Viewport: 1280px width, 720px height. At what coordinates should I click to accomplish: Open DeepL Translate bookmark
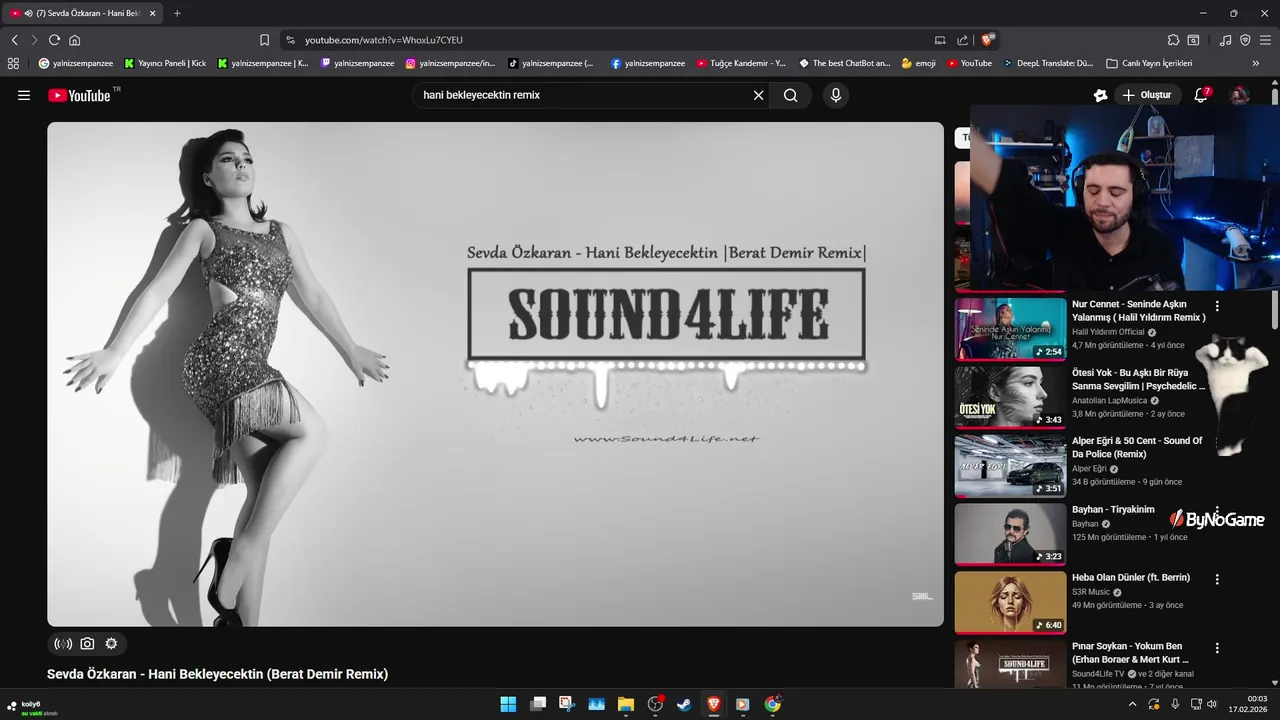pyautogui.click(x=1048, y=63)
